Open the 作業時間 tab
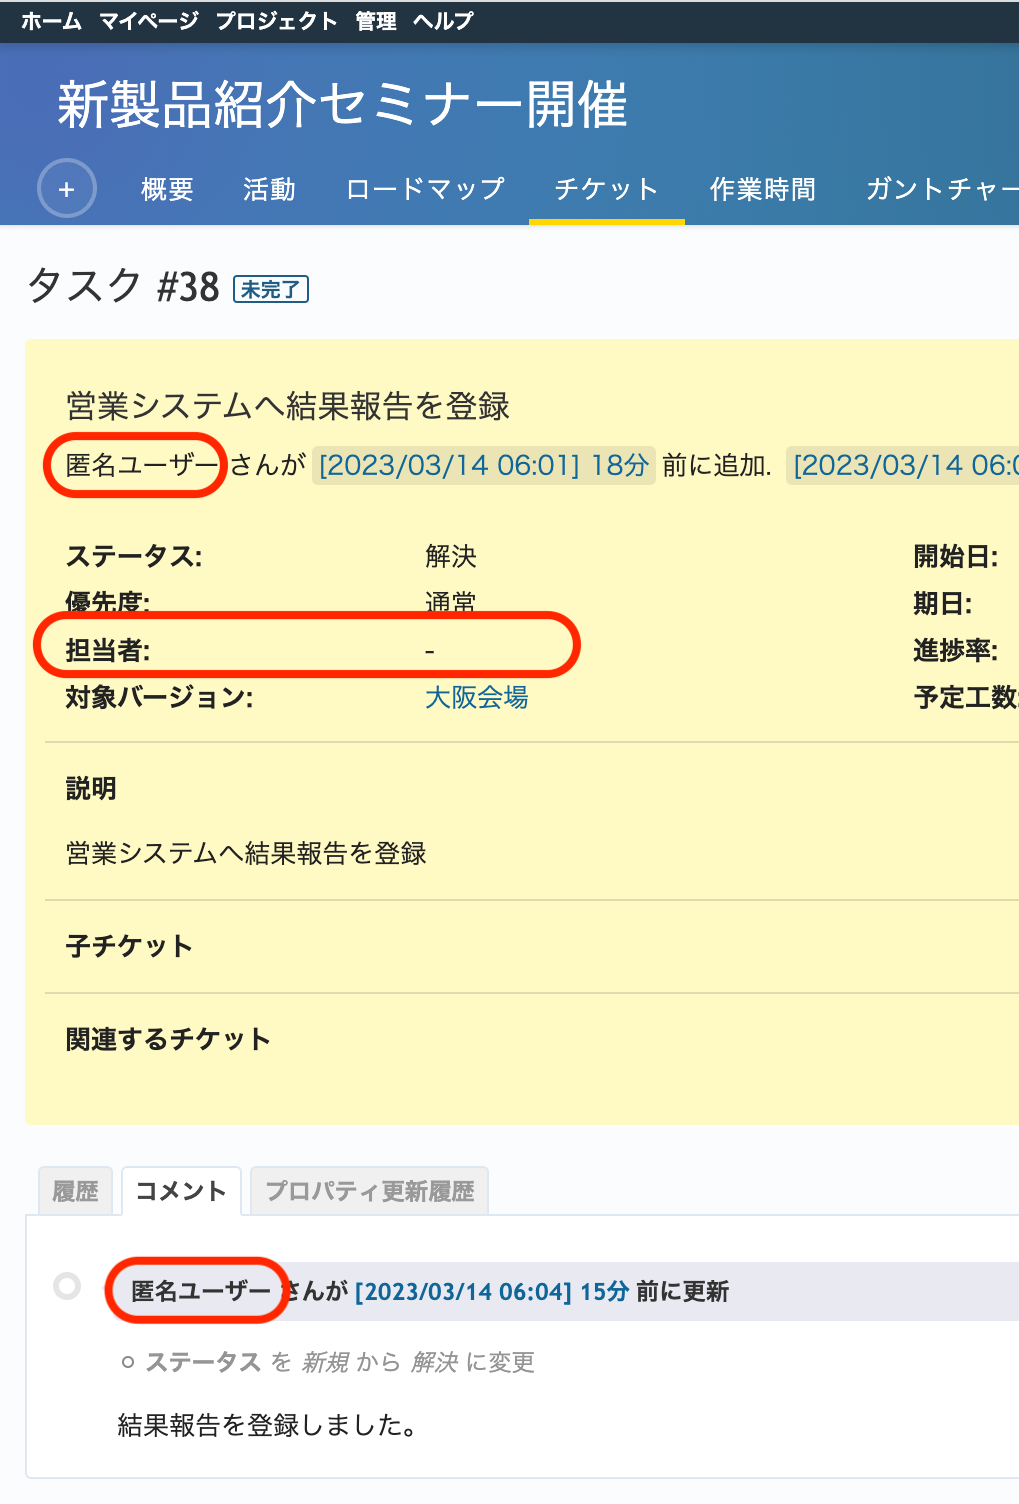This screenshot has height=1504, width=1019. coord(762,189)
